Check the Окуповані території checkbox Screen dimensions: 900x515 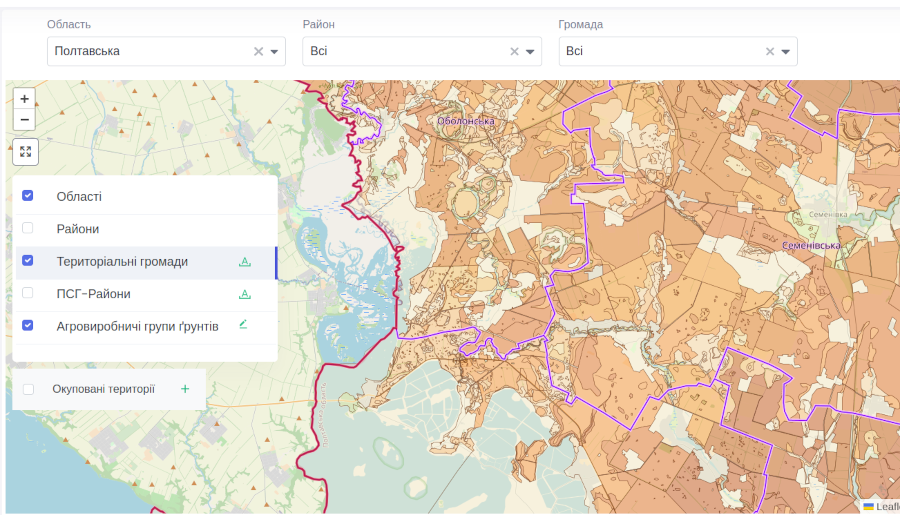point(28,389)
